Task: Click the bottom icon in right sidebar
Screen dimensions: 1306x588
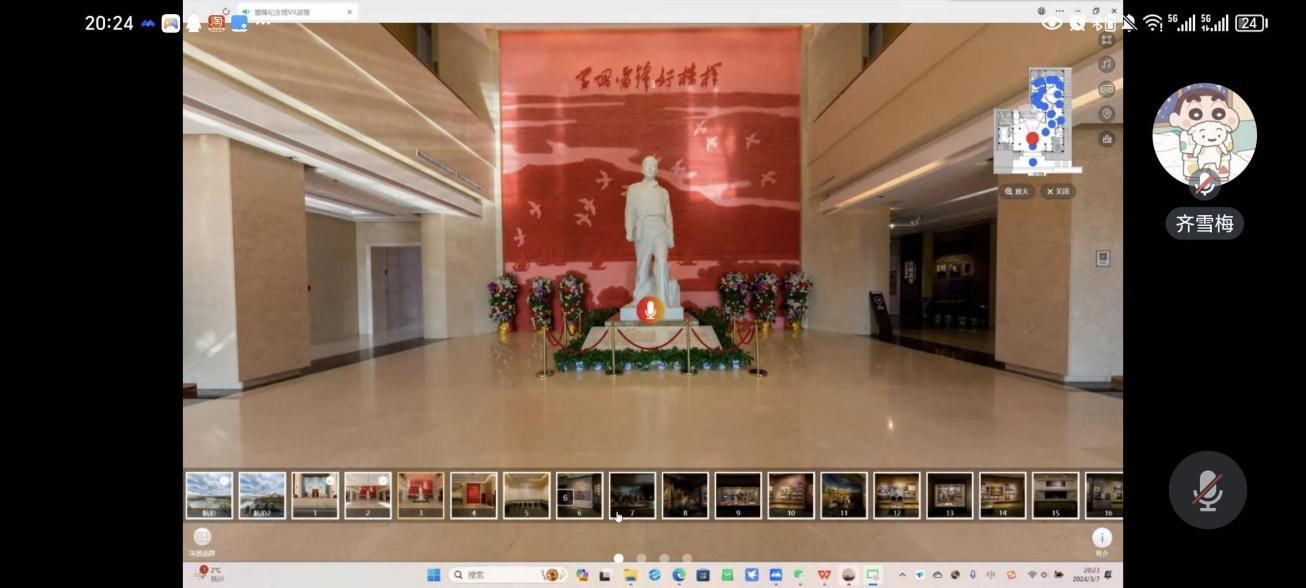Action: (1106, 139)
